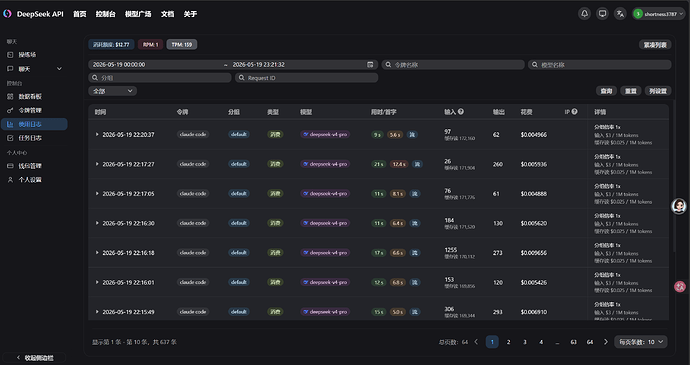Screen dimensions: 690x365
Task: Open 控制台 in the top navigation
Action: click(x=106, y=14)
